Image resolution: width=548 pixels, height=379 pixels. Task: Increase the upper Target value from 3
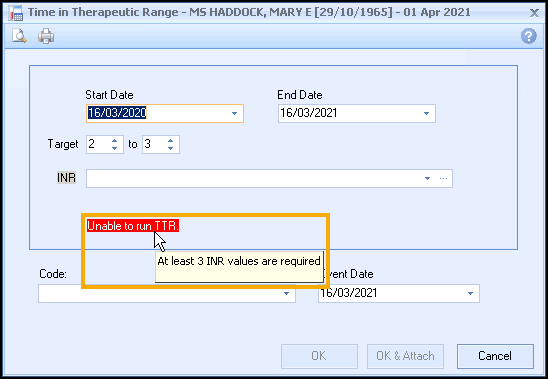pyautogui.click(x=170, y=141)
